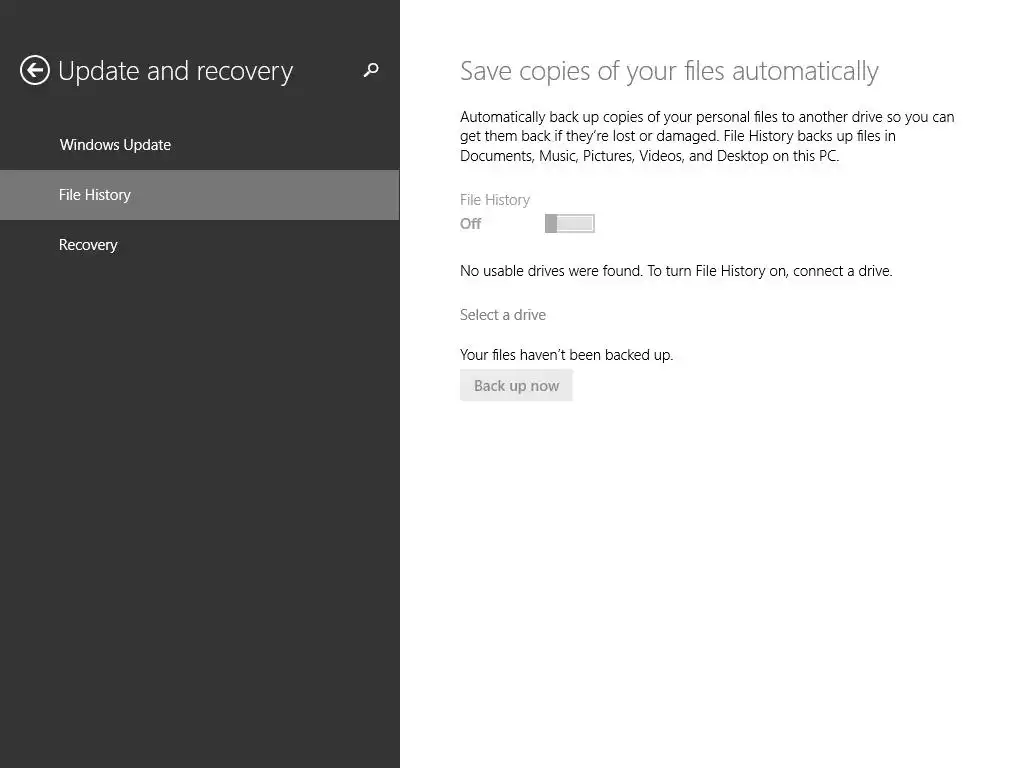The height and width of the screenshot is (768, 1024).
Task: Click the back arrow icon
Action: 35,70
